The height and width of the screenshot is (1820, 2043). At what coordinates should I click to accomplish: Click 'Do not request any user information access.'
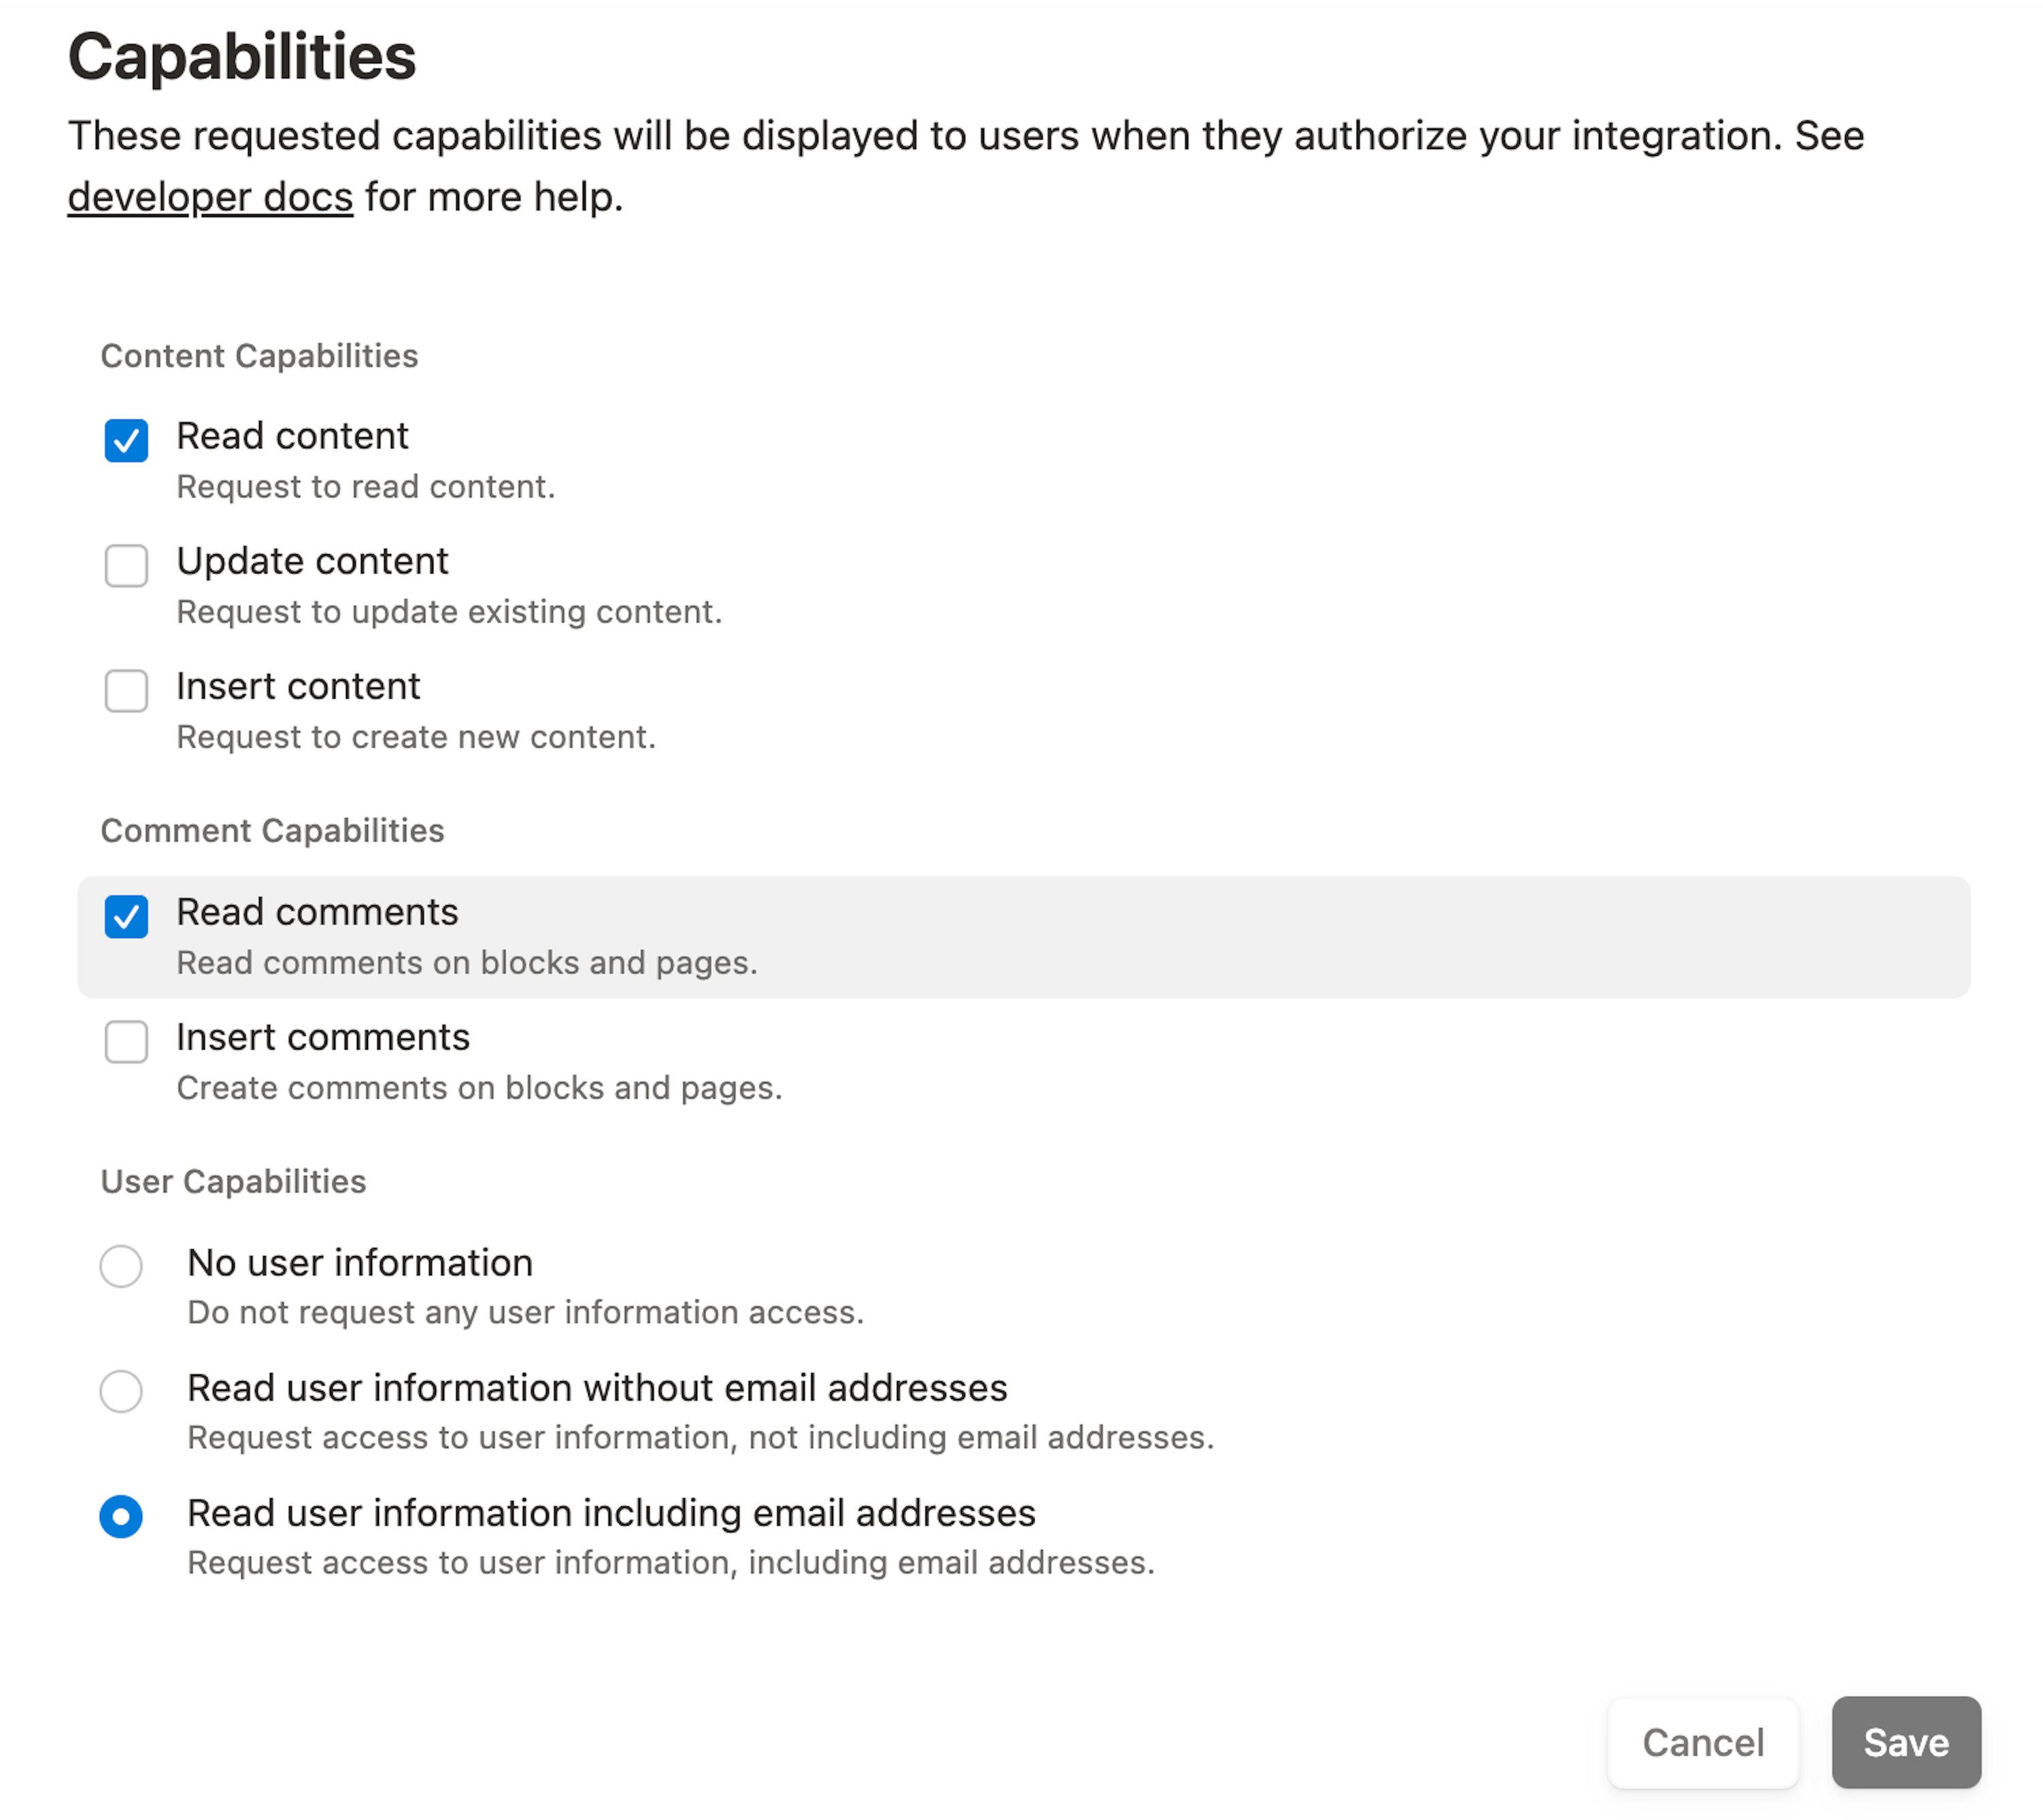tap(525, 1312)
